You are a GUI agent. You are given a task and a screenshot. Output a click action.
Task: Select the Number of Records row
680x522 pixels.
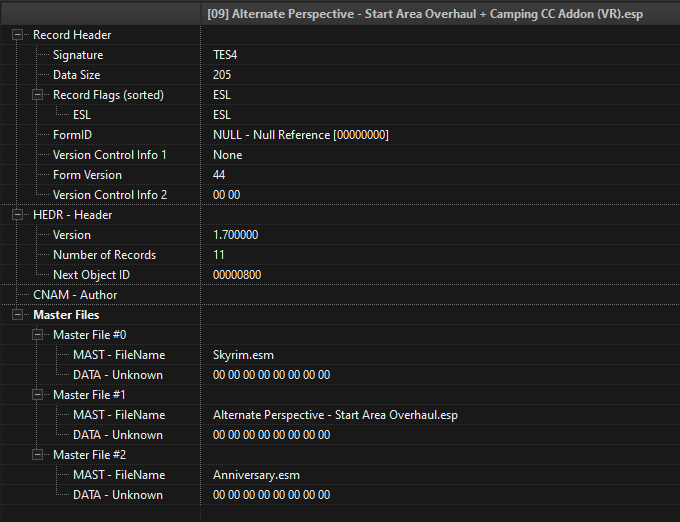coord(340,254)
